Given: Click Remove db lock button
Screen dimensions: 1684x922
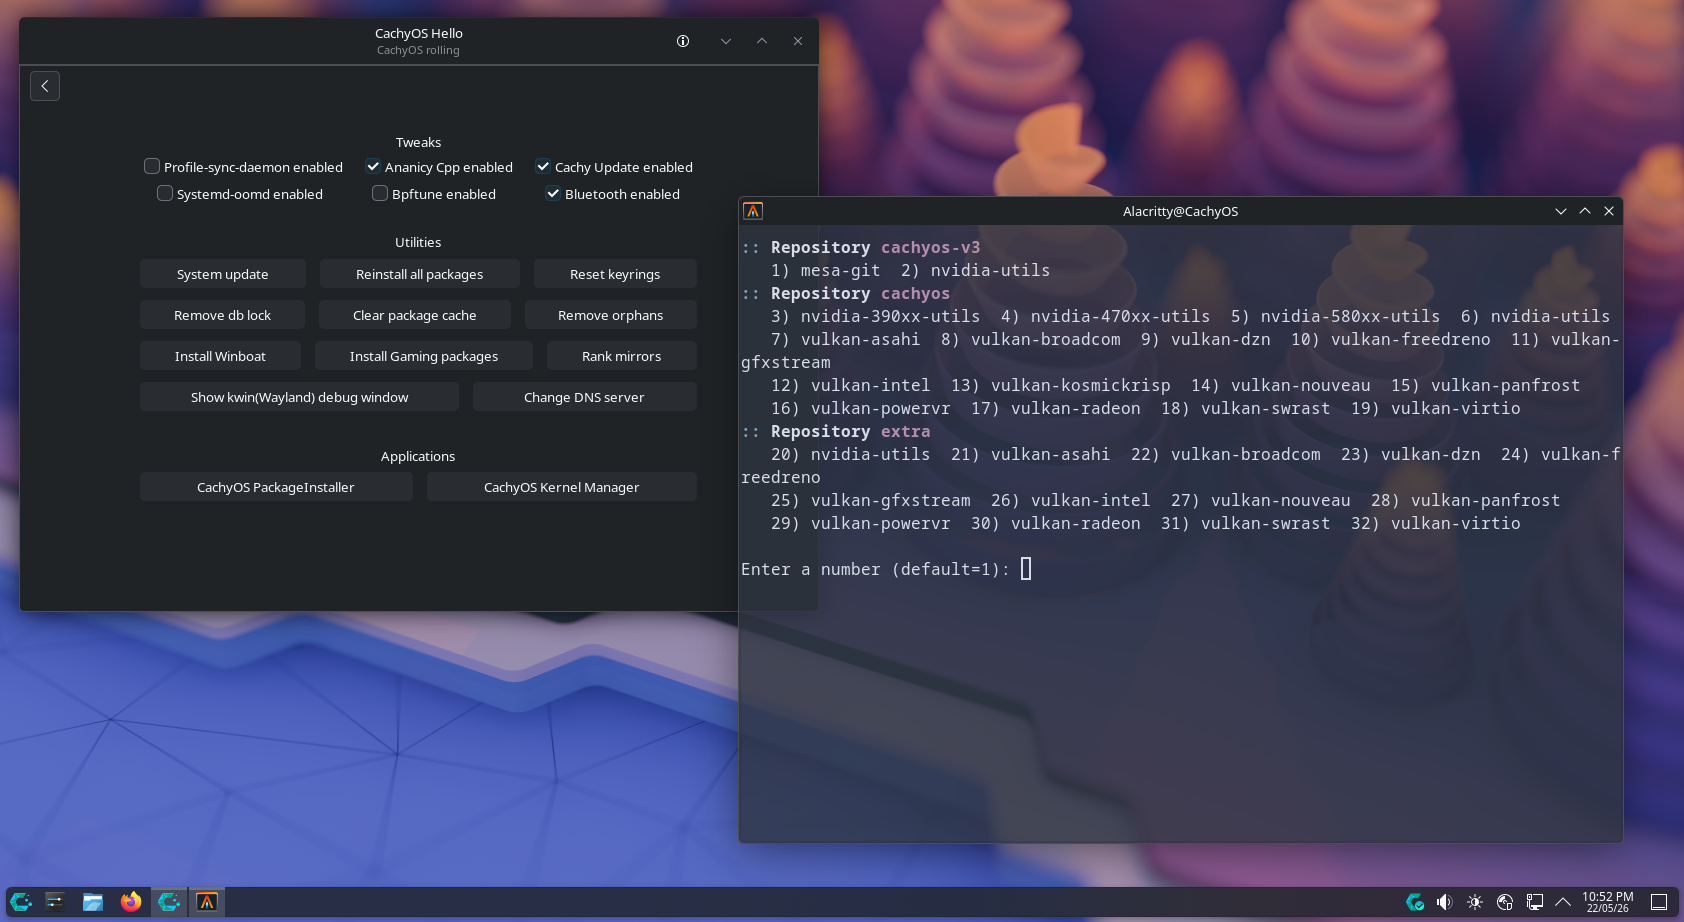Looking at the screenshot, I should 222,315.
